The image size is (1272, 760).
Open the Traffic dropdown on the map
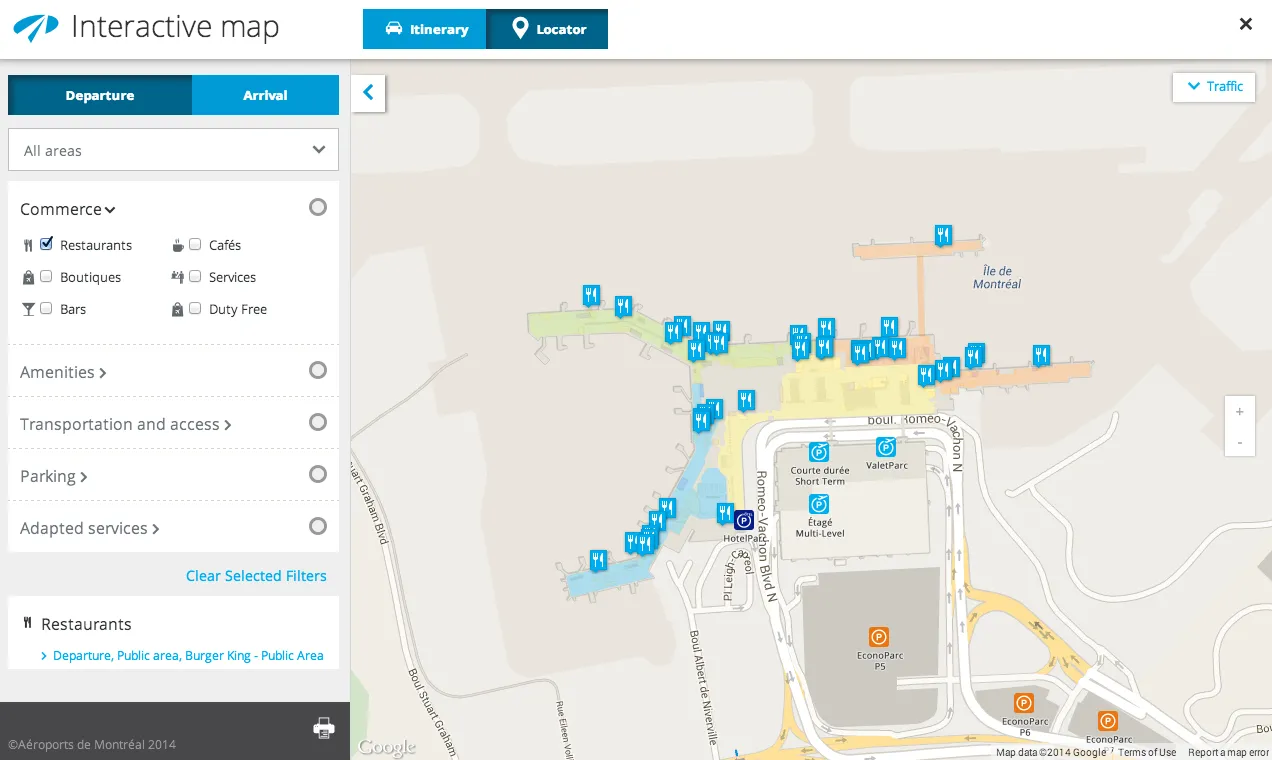(1213, 87)
